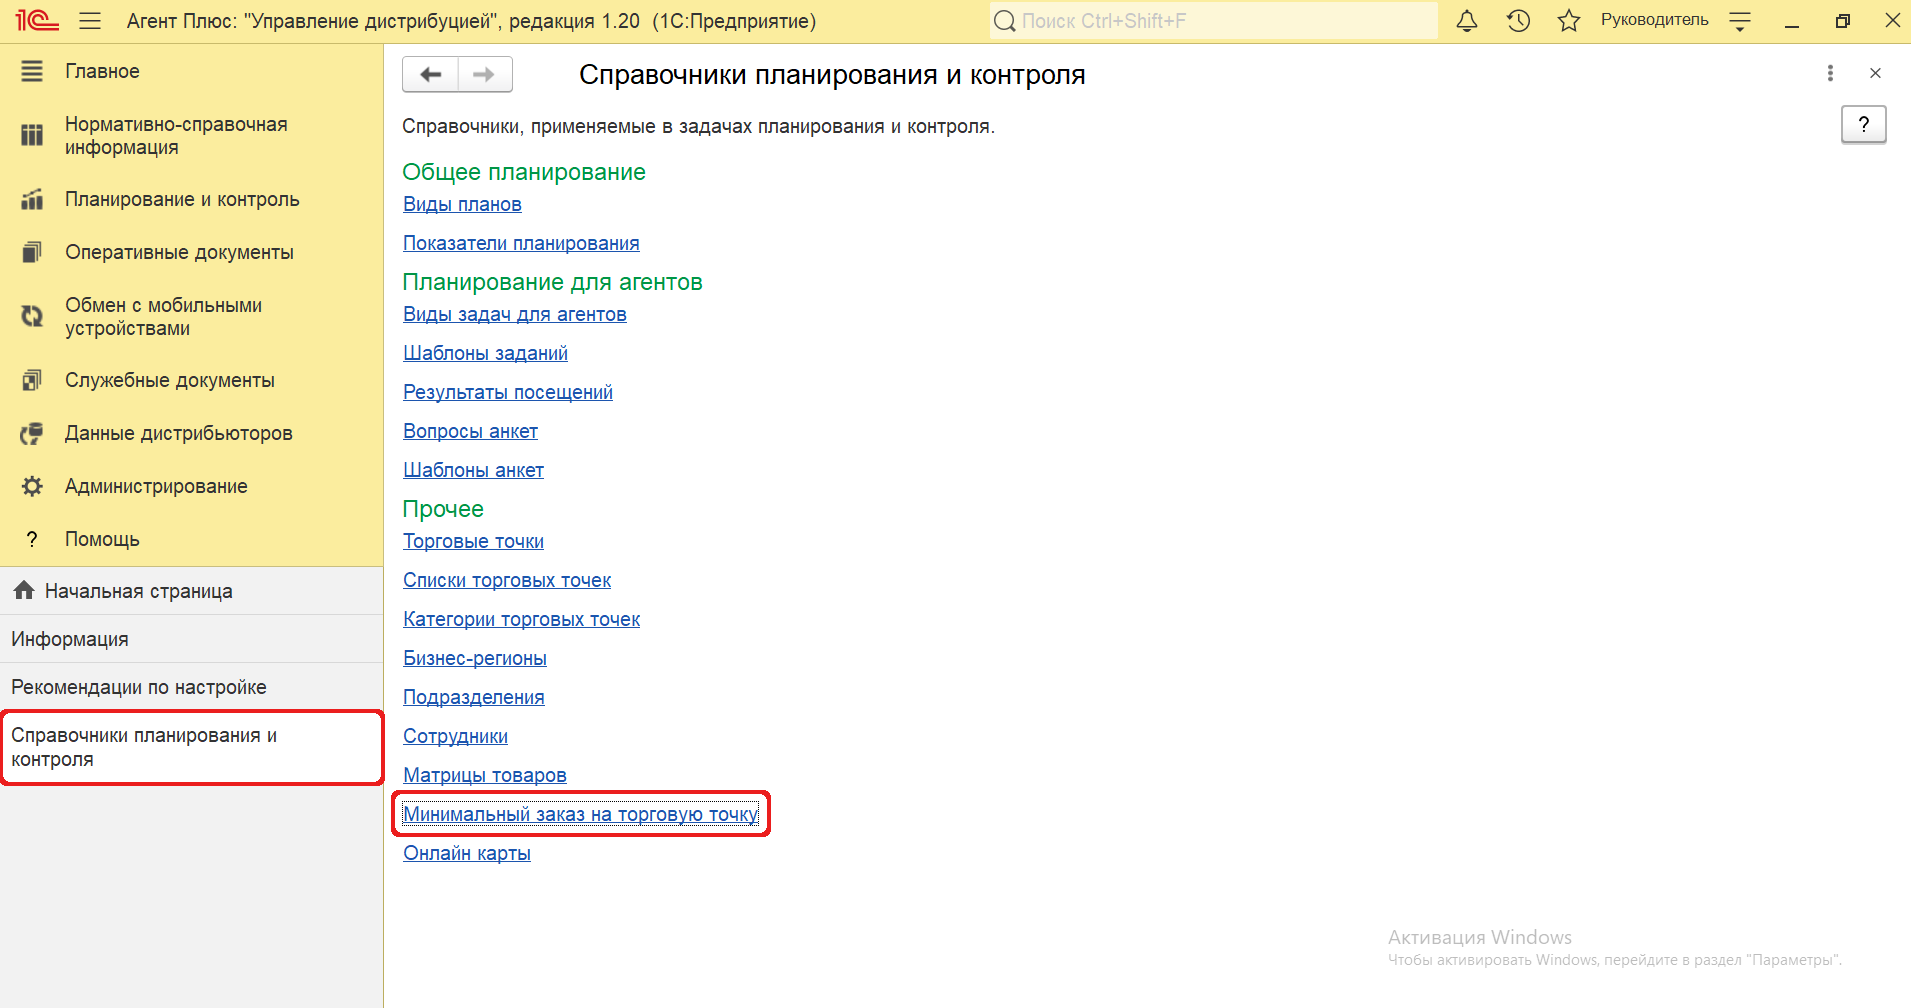The height and width of the screenshot is (1008, 1911).
Task: Select Обмен с мобильными устройствами section
Action: point(163,317)
